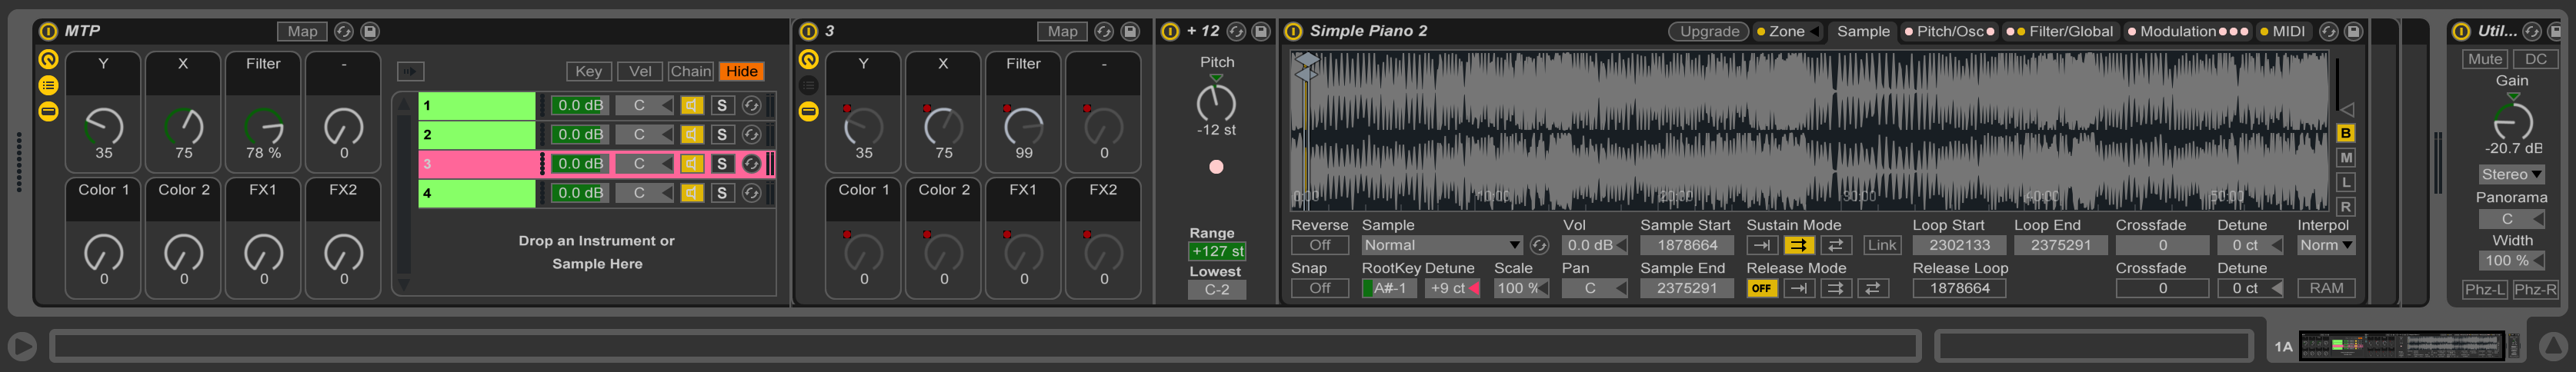Click Sampler save preset disk icon

[x=2353, y=31]
